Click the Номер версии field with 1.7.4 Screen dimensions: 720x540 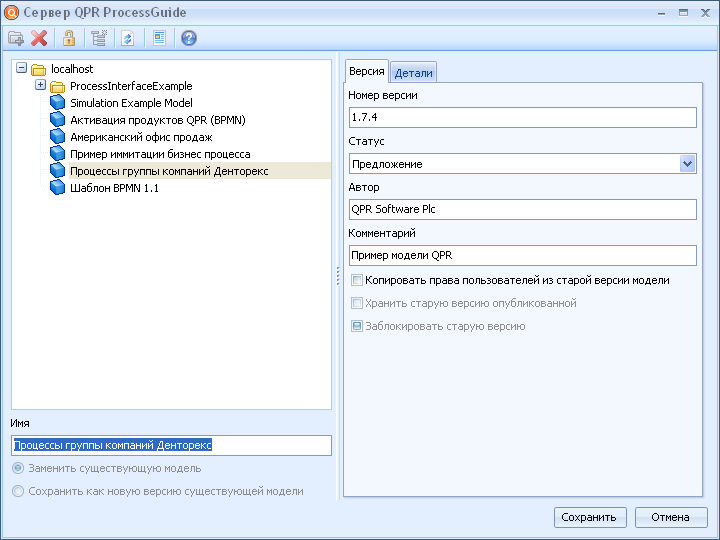pos(523,118)
